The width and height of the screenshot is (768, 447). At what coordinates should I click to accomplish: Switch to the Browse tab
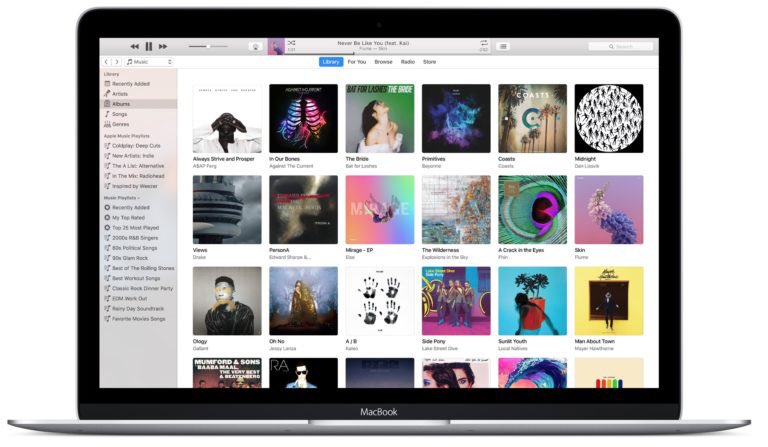[x=384, y=62]
